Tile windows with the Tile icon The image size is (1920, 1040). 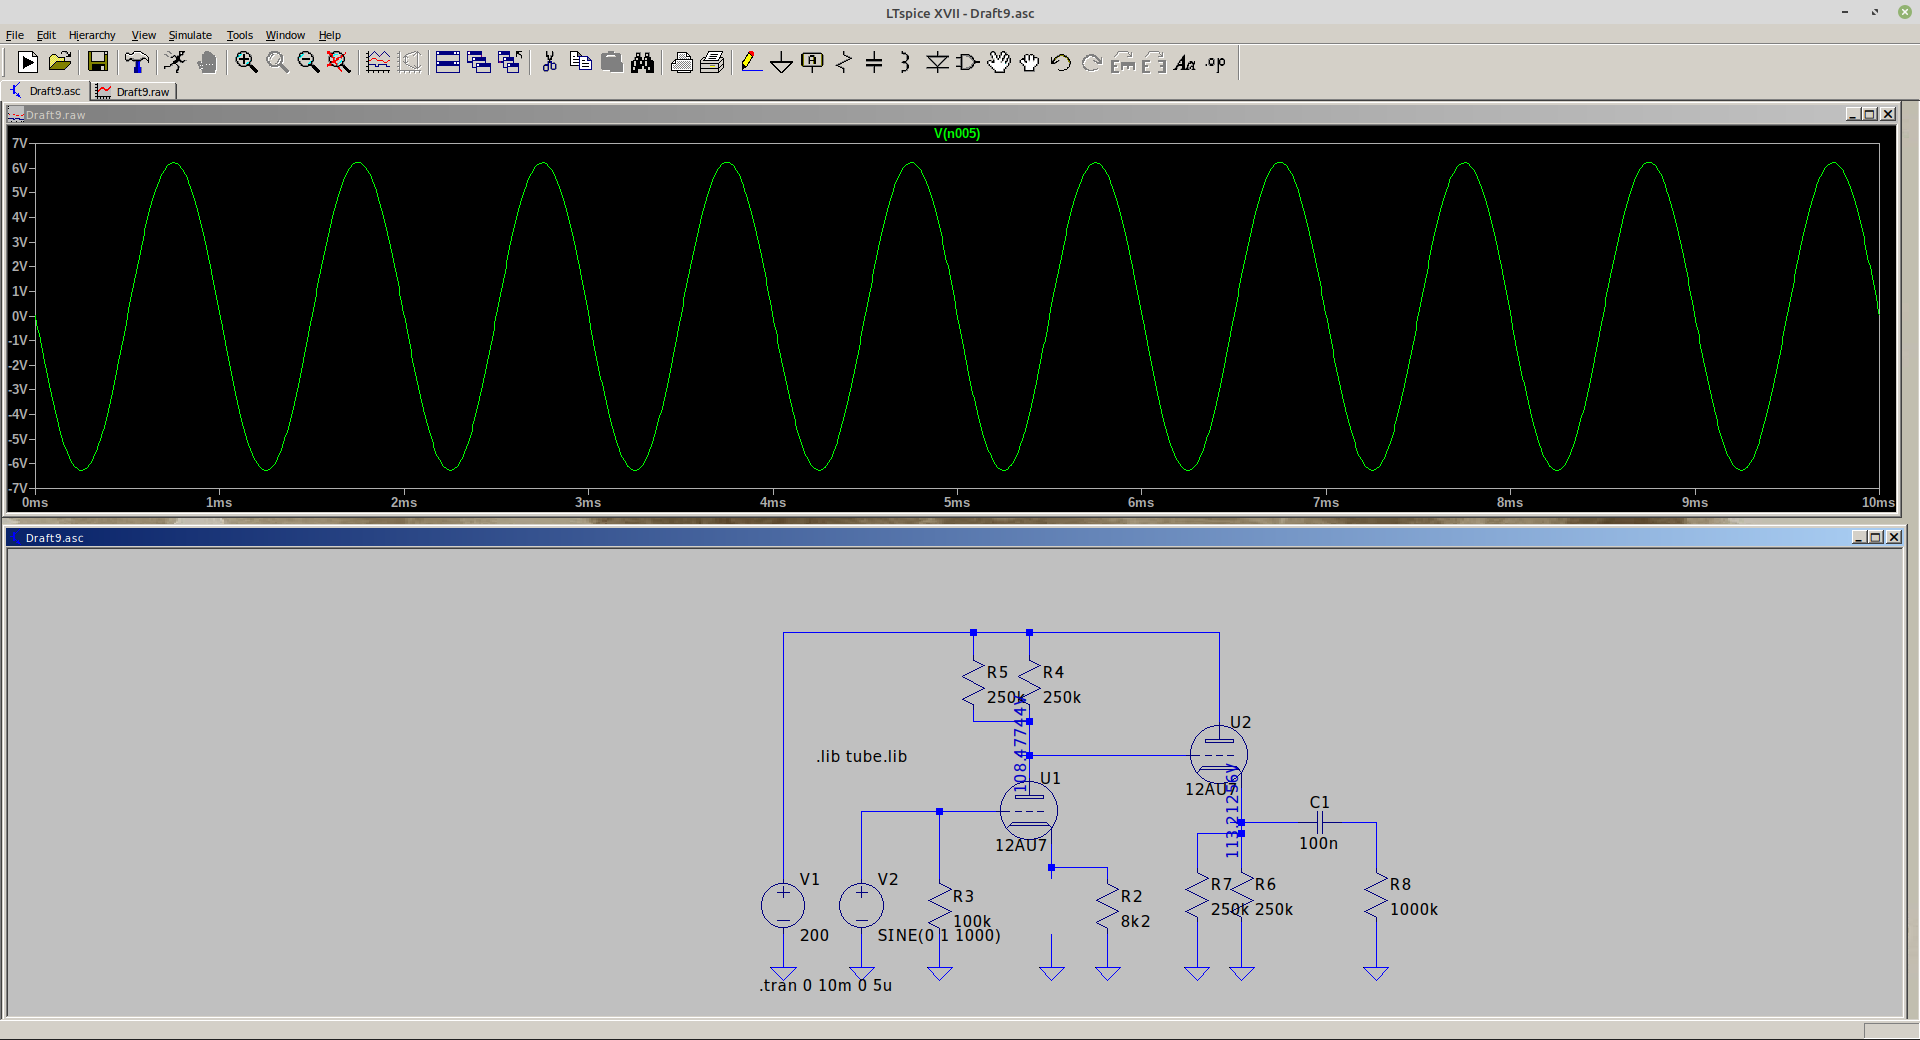[448, 62]
